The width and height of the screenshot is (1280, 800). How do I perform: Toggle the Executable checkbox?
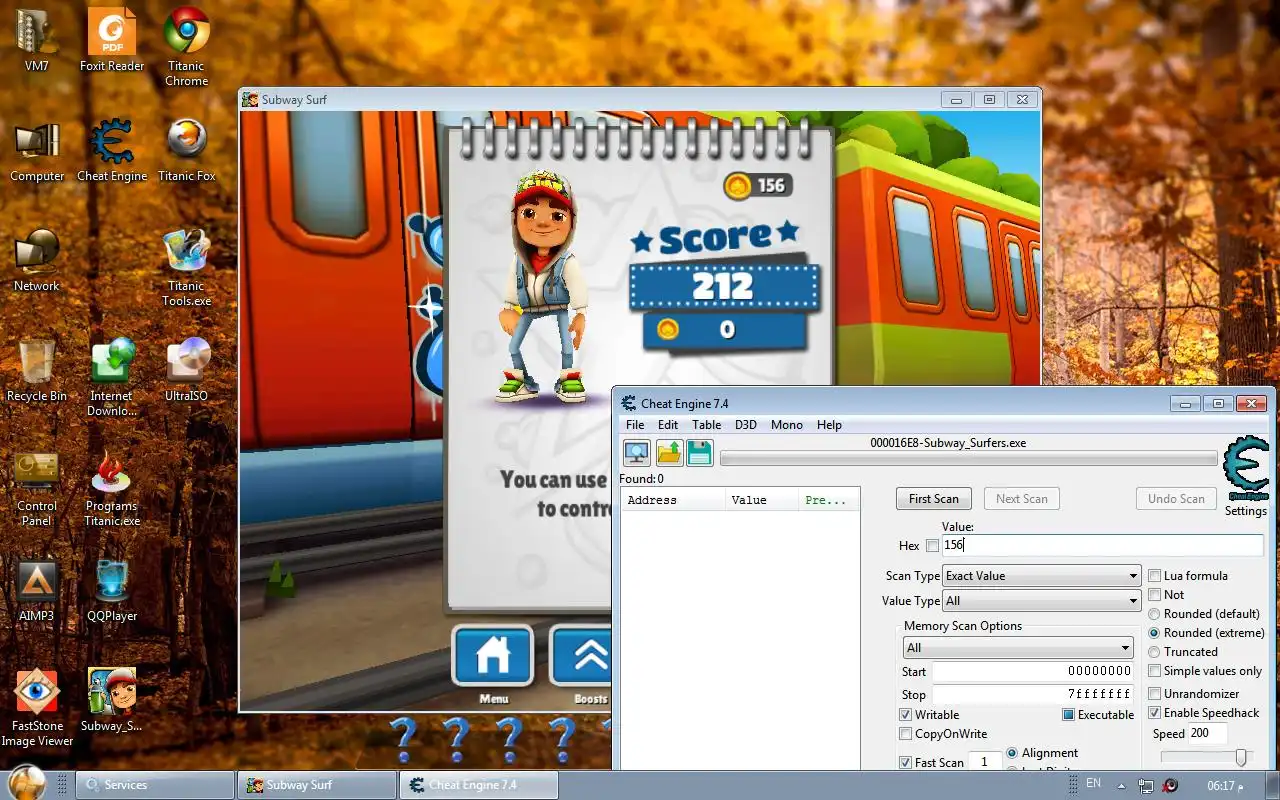[x=1069, y=715]
